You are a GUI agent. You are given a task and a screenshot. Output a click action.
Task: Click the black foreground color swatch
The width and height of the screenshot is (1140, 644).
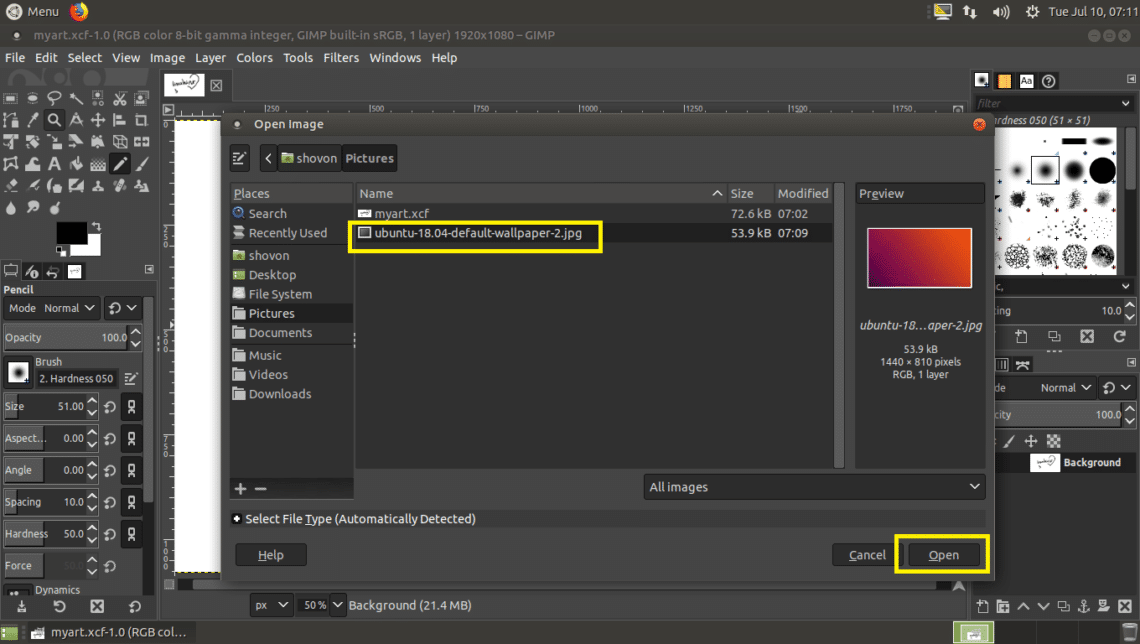[x=70, y=234]
